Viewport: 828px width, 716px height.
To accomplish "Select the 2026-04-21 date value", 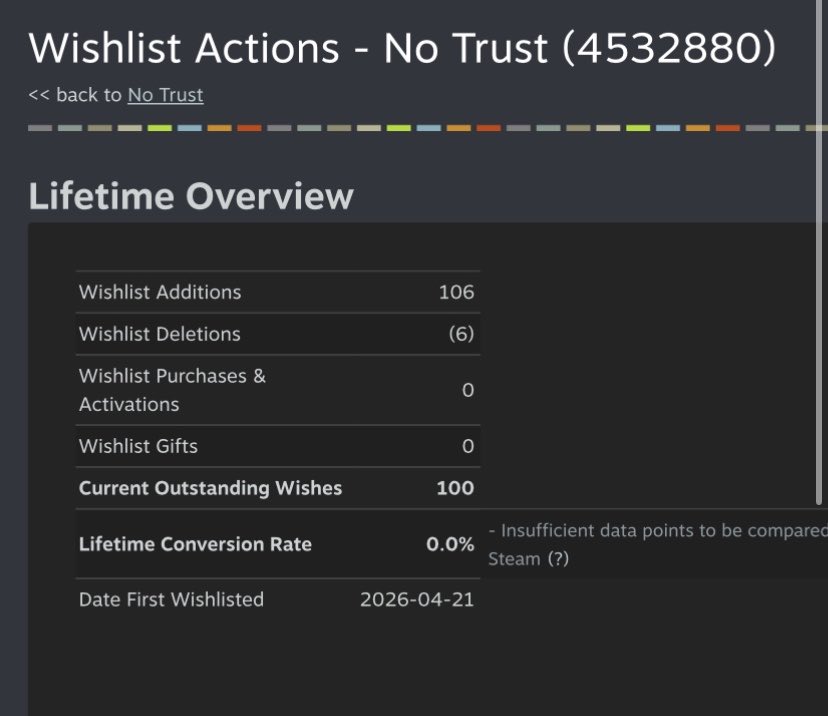I will coord(417,599).
